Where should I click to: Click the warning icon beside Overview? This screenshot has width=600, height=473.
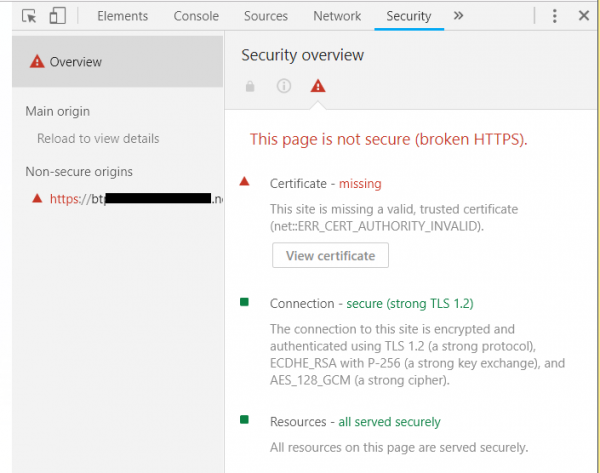(37, 62)
